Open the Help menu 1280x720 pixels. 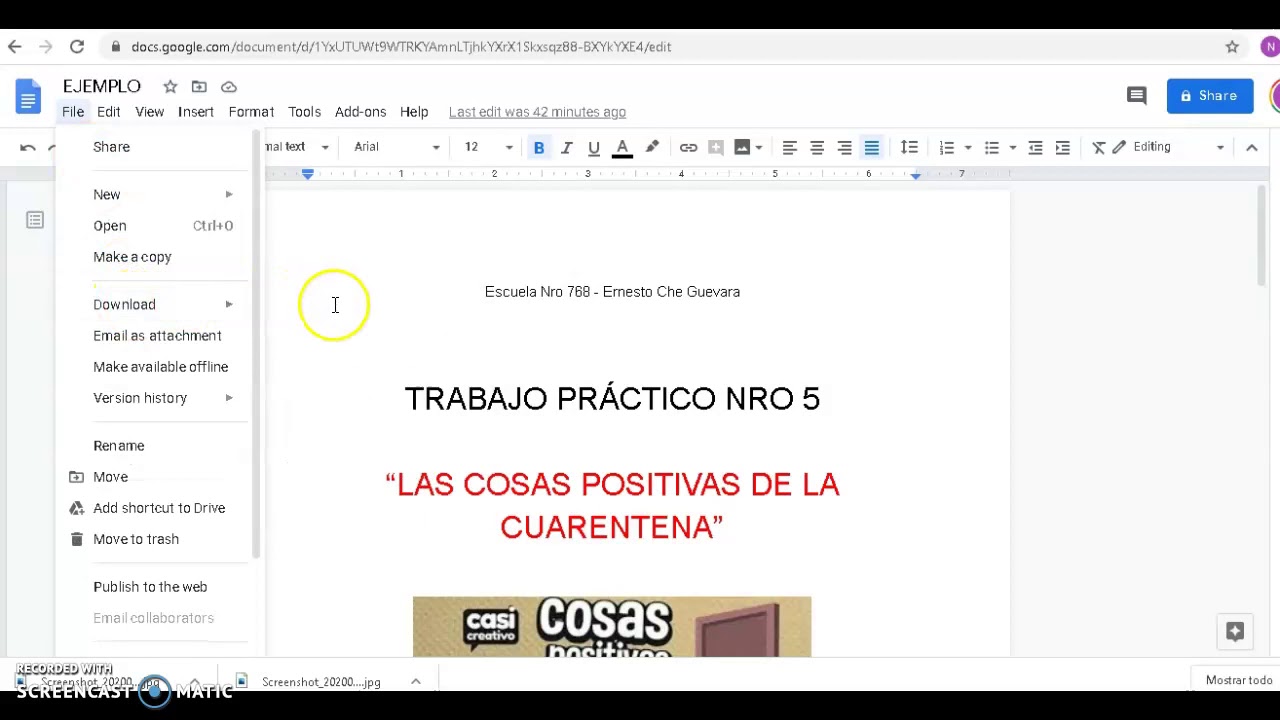[414, 112]
